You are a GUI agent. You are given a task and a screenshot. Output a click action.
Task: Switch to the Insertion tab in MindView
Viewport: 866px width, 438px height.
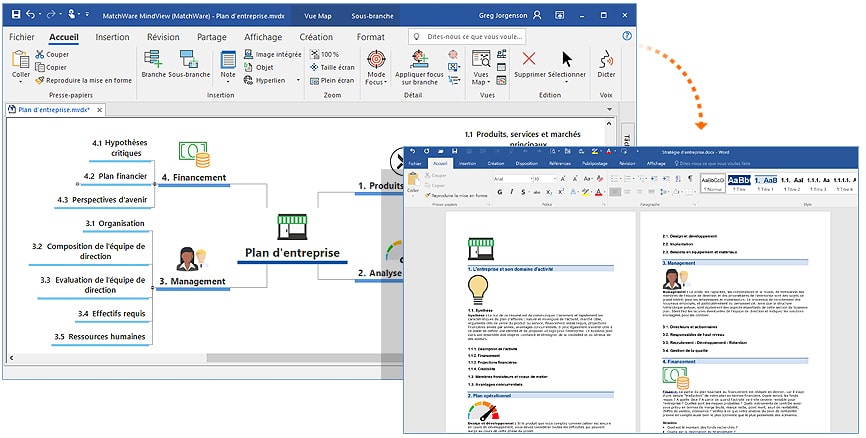click(x=112, y=37)
